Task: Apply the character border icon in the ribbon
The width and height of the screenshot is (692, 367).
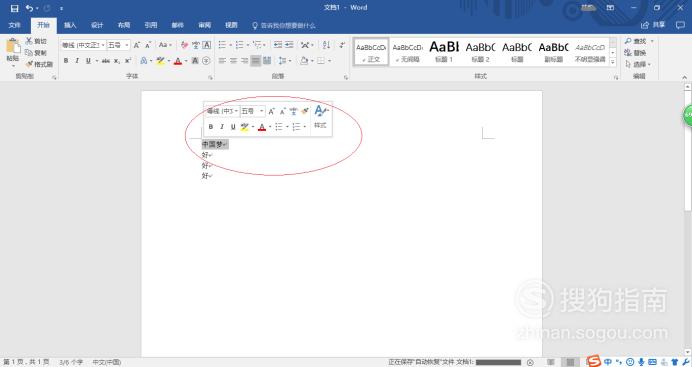Action: point(206,45)
